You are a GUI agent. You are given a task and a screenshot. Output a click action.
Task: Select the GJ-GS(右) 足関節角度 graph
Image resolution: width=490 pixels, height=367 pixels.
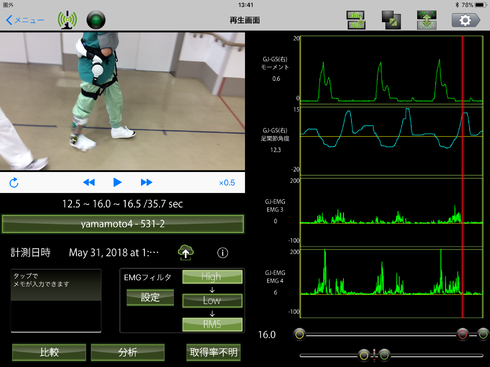tap(391, 141)
